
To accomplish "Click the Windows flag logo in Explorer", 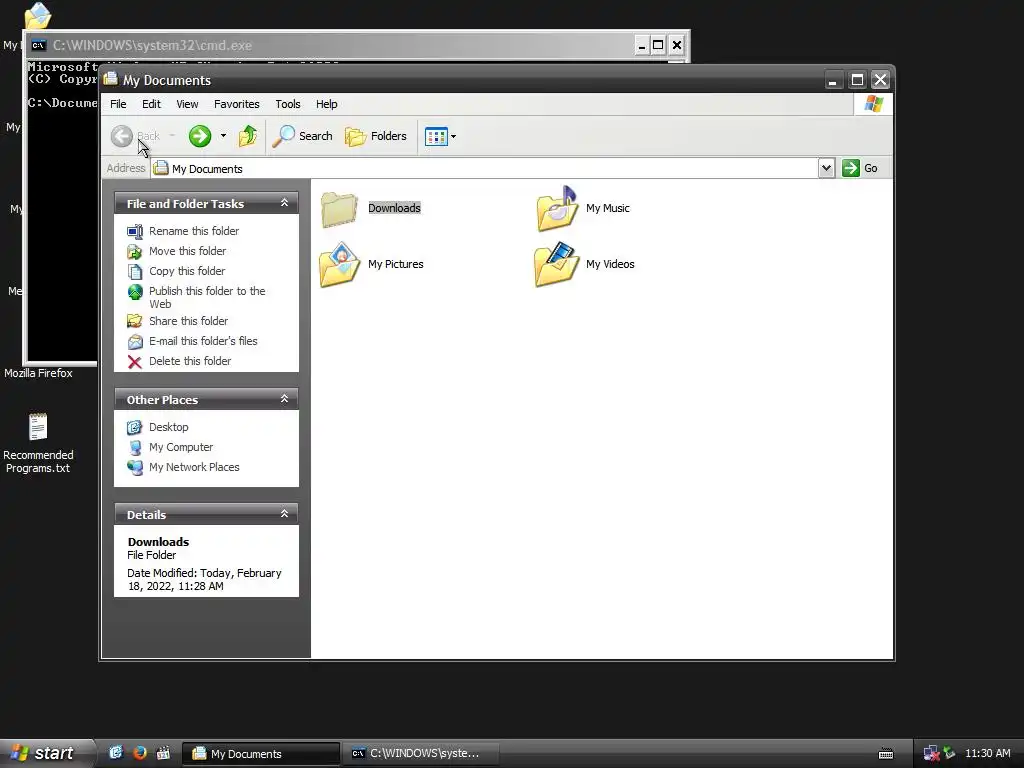I will 873,104.
